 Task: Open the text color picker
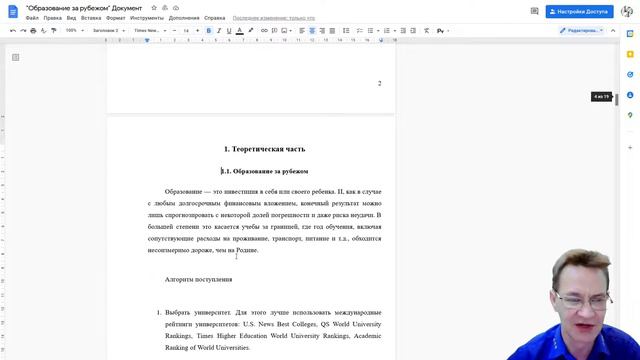click(240, 31)
